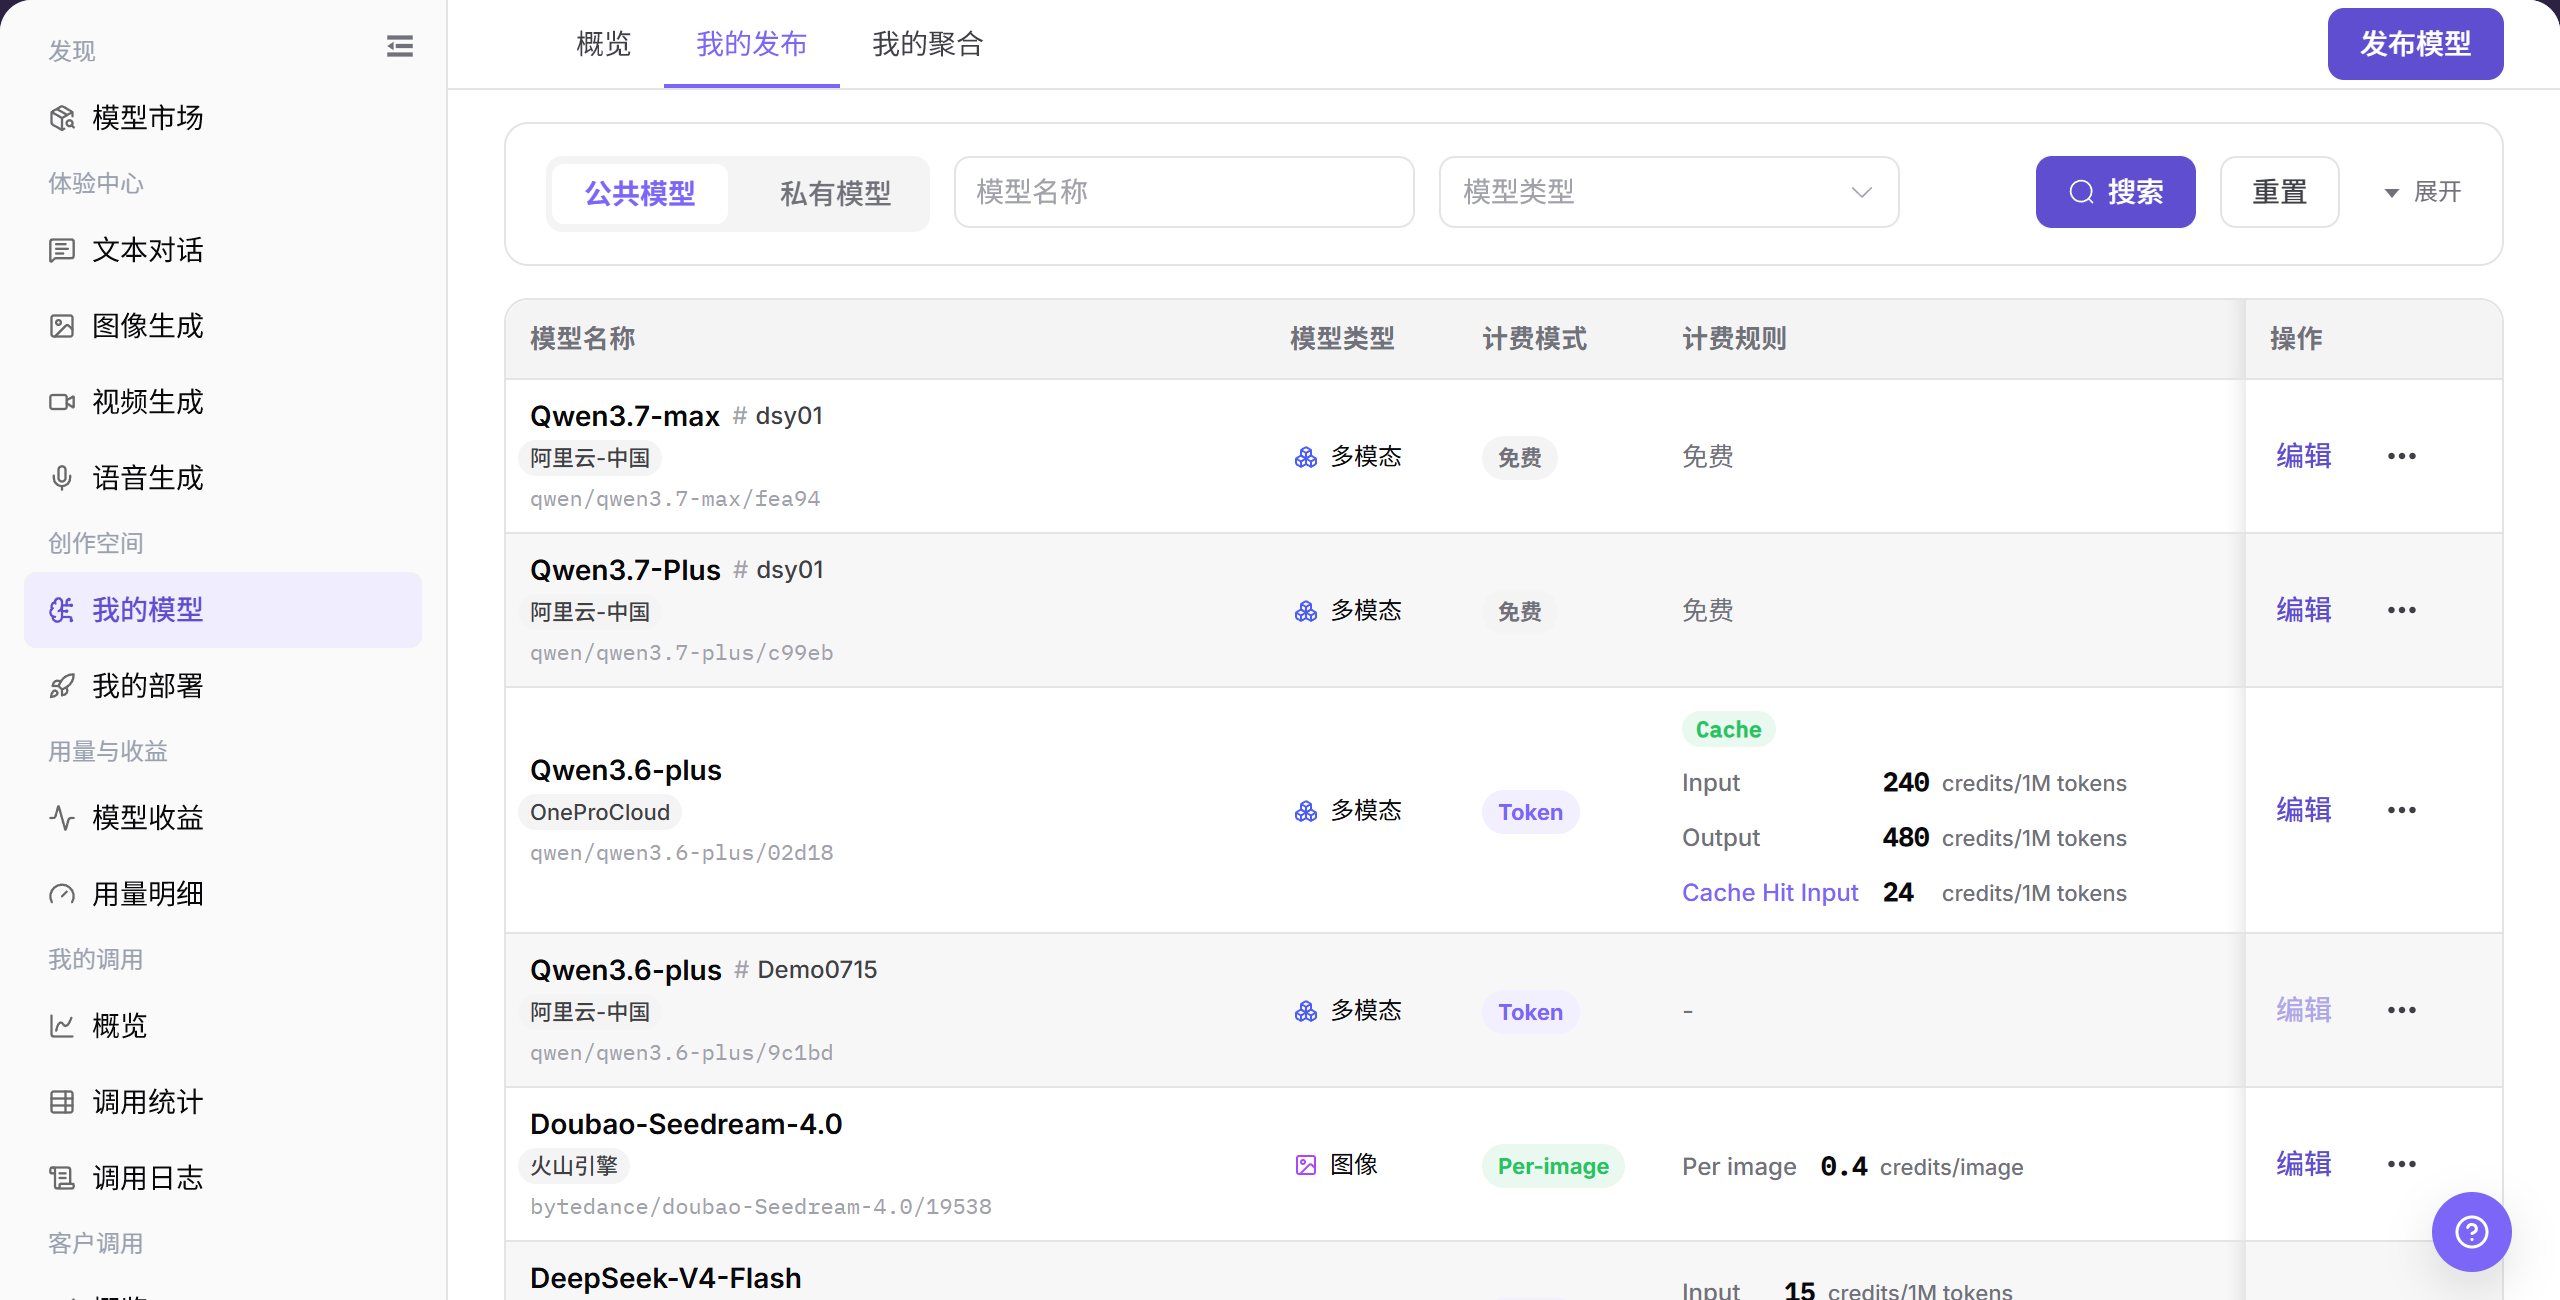Open 我的部署 page
Viewport: 2560px width, 1300px height.
(x=222, y=686)
